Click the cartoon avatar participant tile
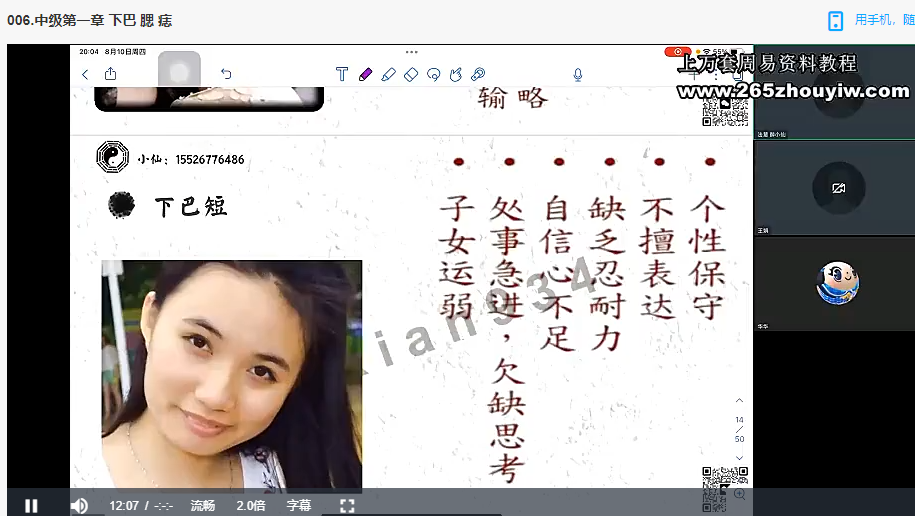This screenshot has height=516, width=915. click(838, 283)
